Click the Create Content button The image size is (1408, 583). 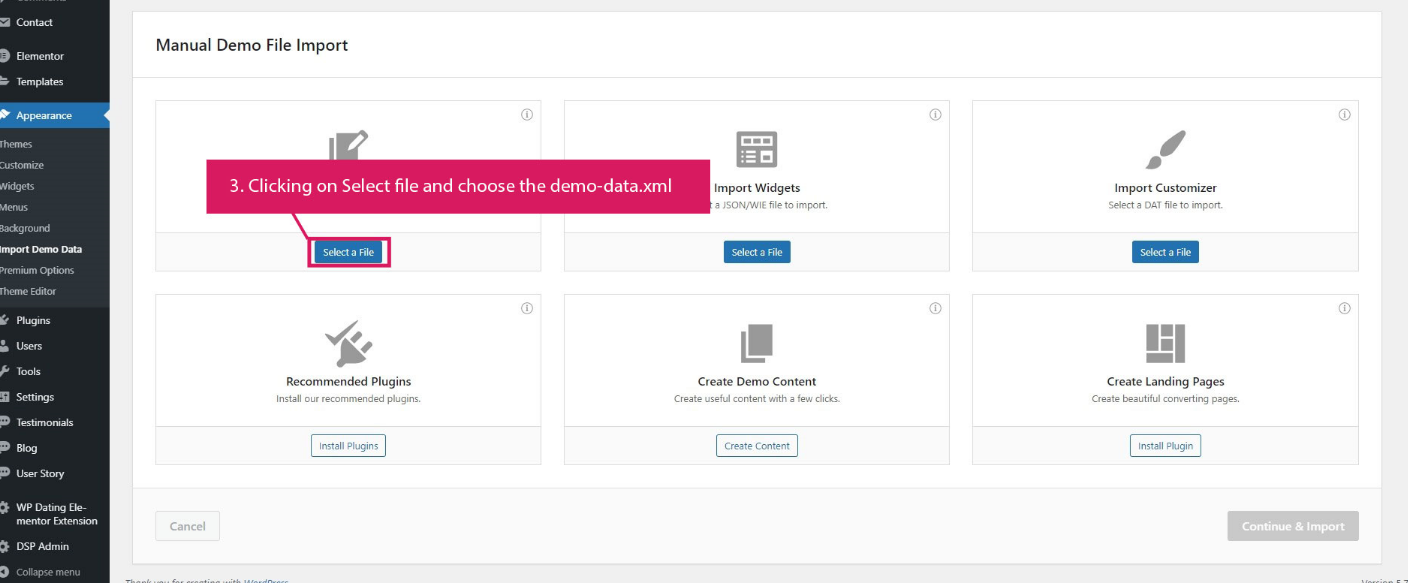(x=757, y=446)
